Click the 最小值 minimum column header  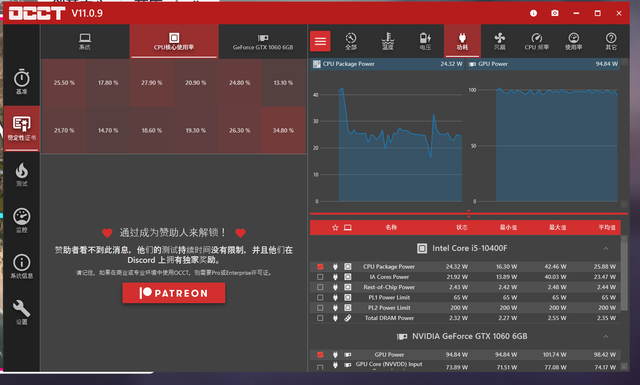[509, 227]
